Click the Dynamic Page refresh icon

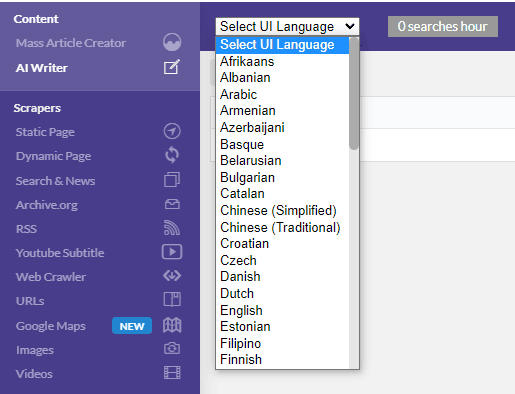click(x=172, y=155)
